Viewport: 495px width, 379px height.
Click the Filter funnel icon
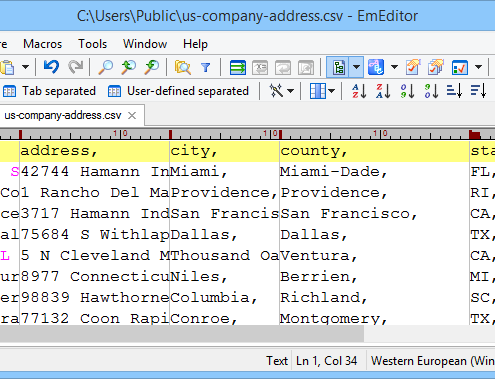point(206,68)
